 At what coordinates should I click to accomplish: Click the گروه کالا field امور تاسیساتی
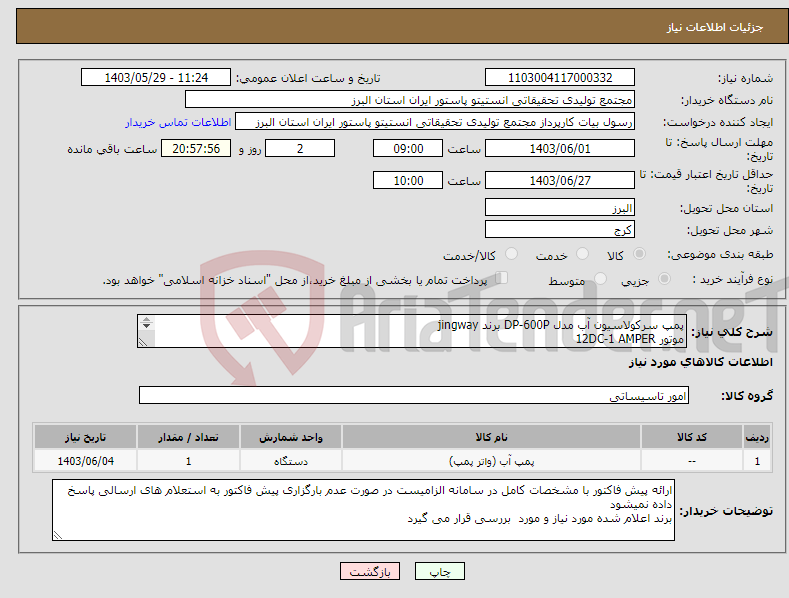coord(414,396)
